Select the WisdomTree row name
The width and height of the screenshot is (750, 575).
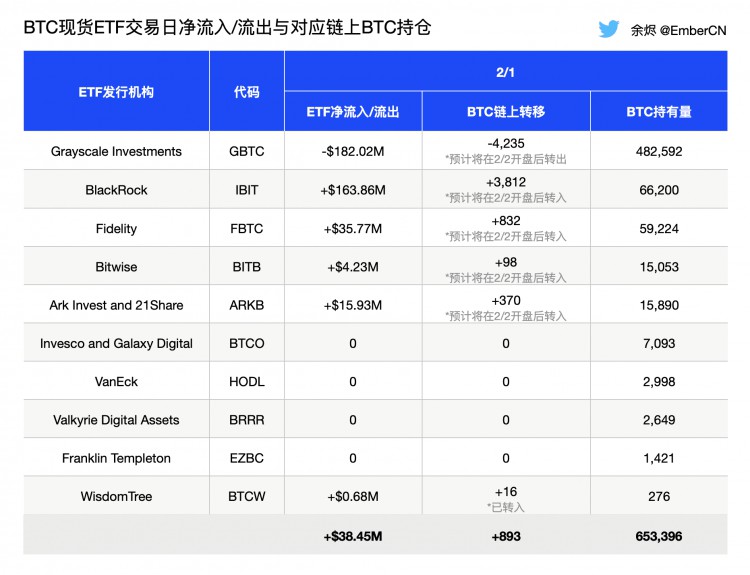[x=116, y=497]
